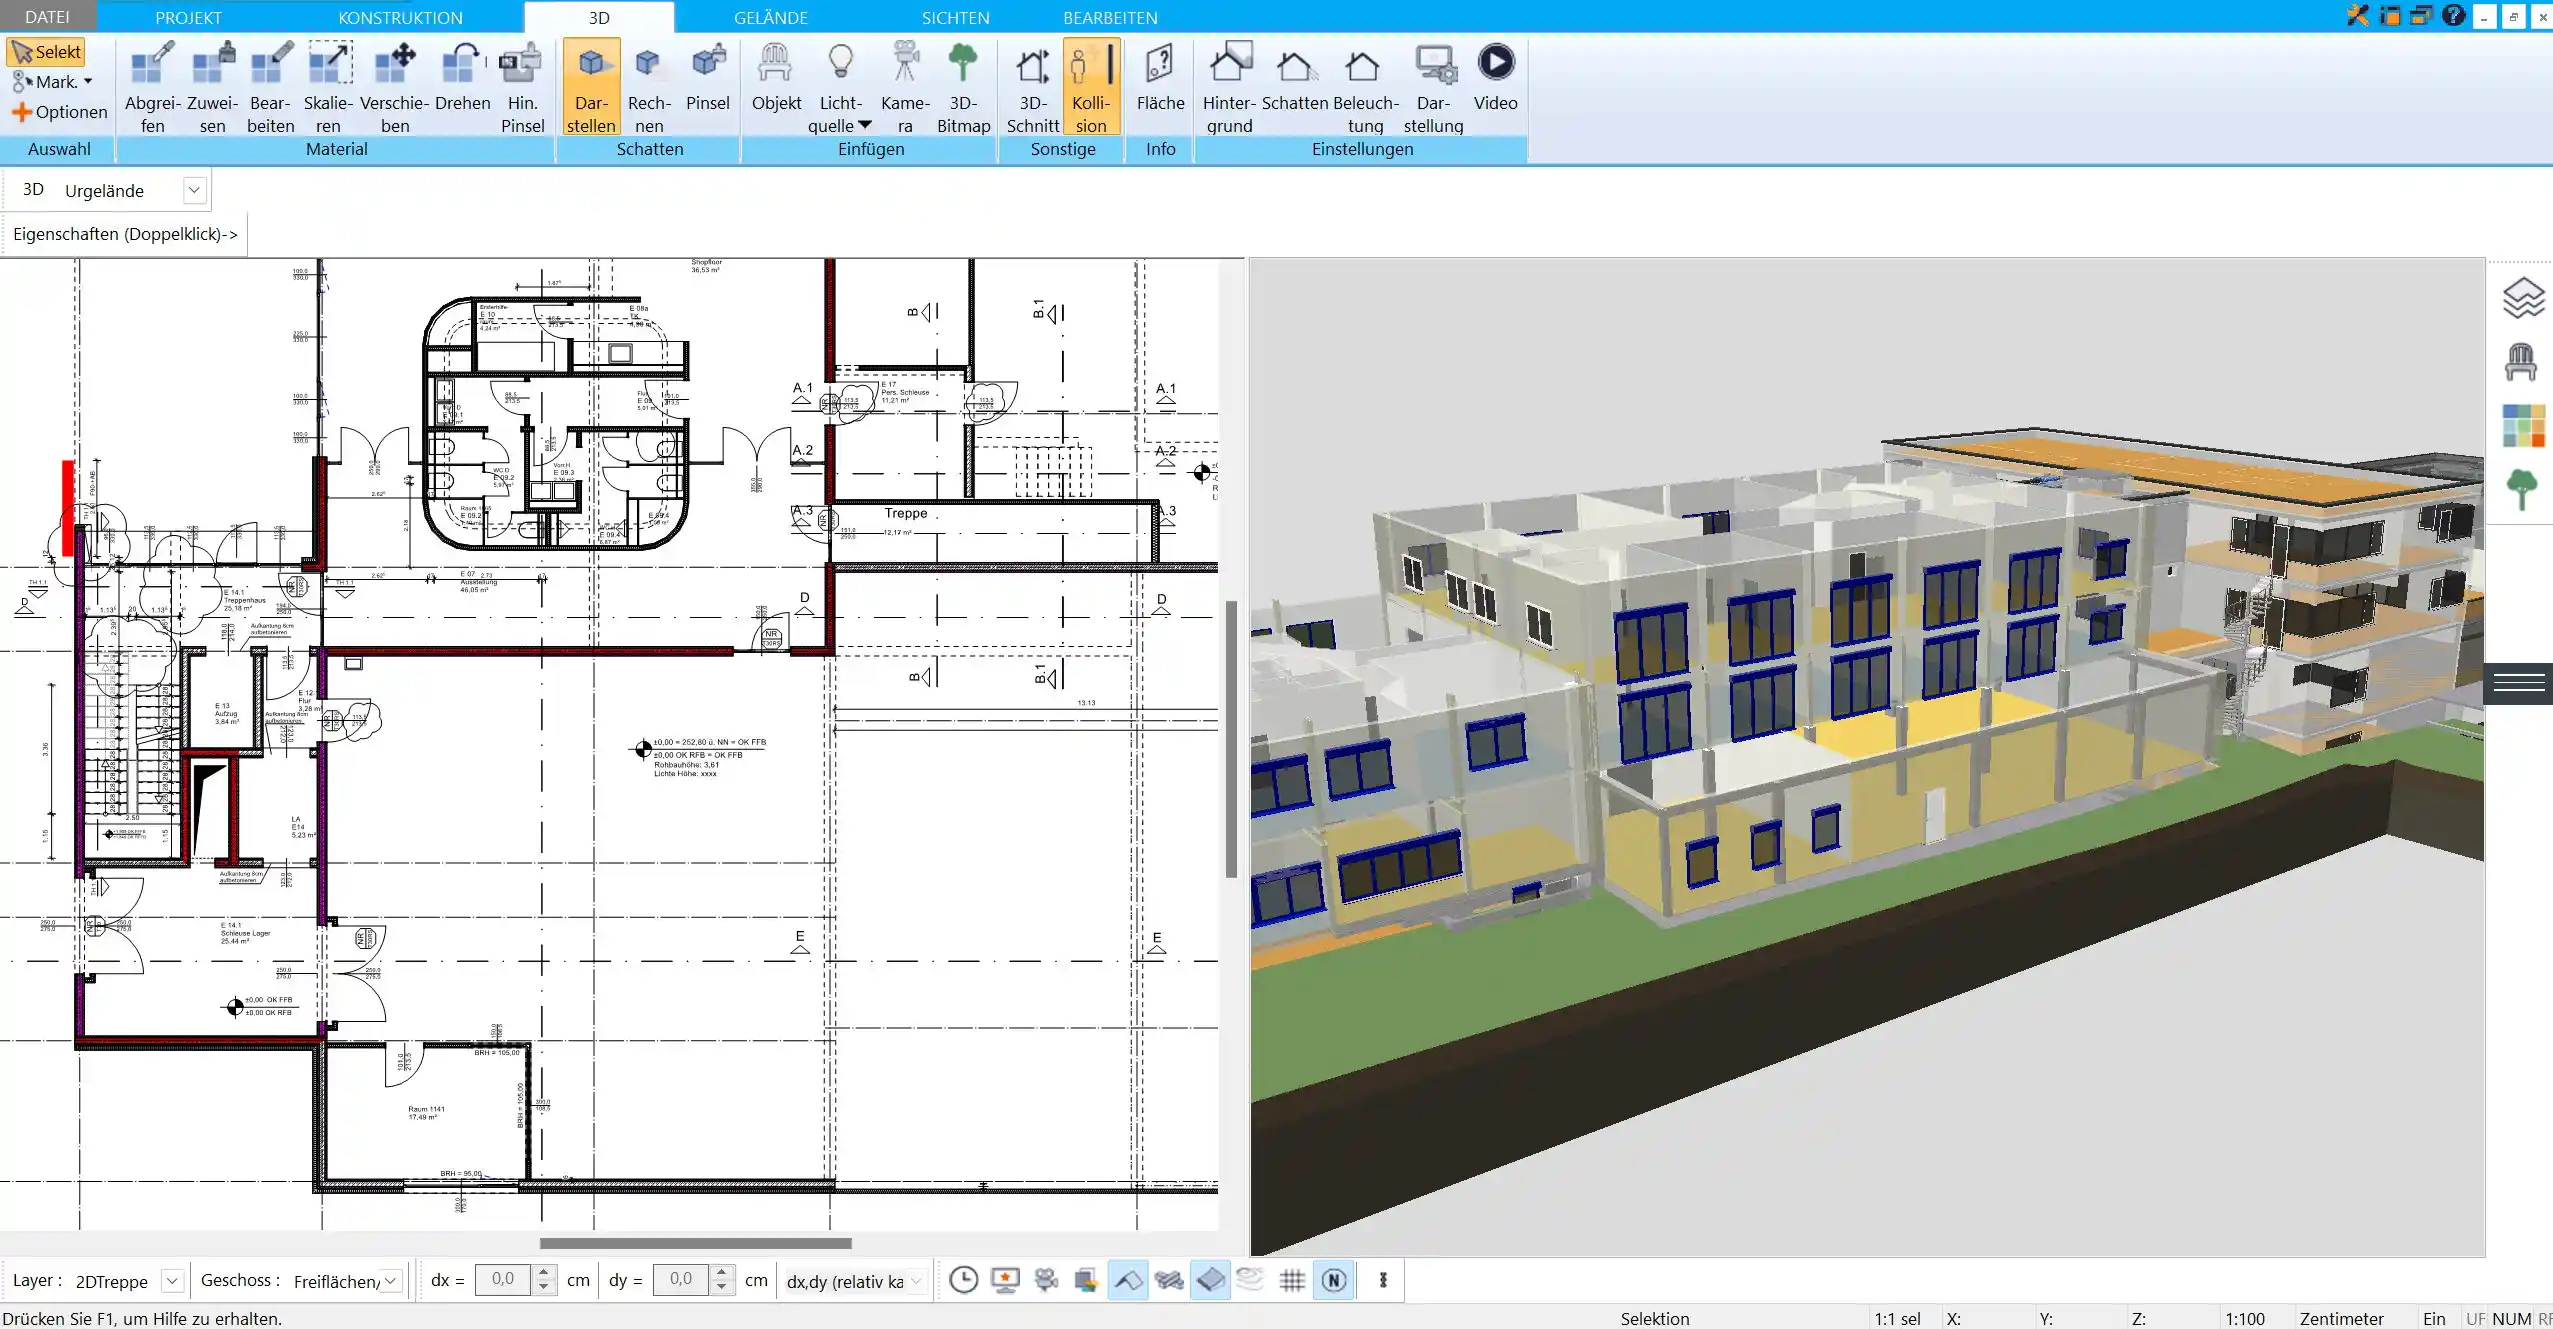This screenshot has height=1329, width=2553.
Task: Open the tools wrench icon in title bar
Action: click(x=2358, y=15)
